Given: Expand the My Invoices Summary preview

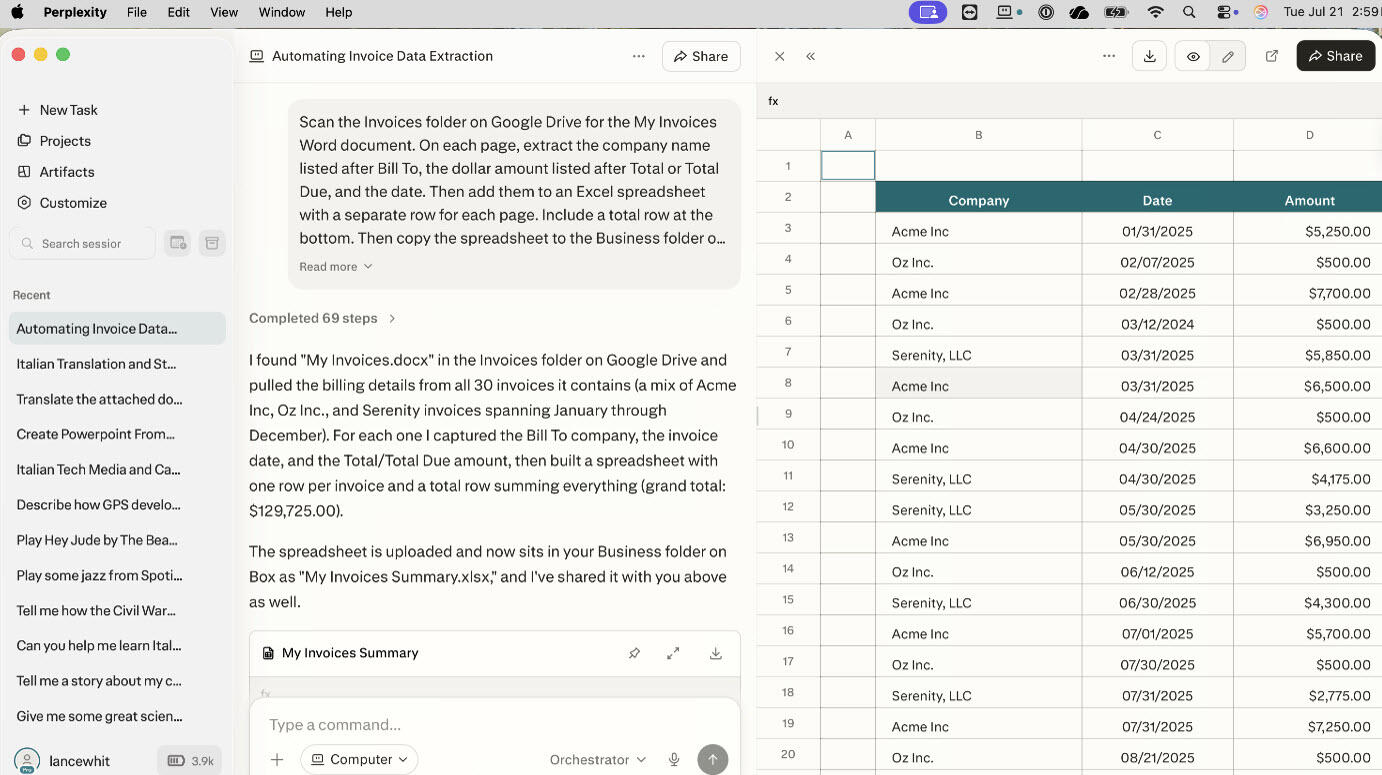Looking at the screenshot, I should point(673,653).
